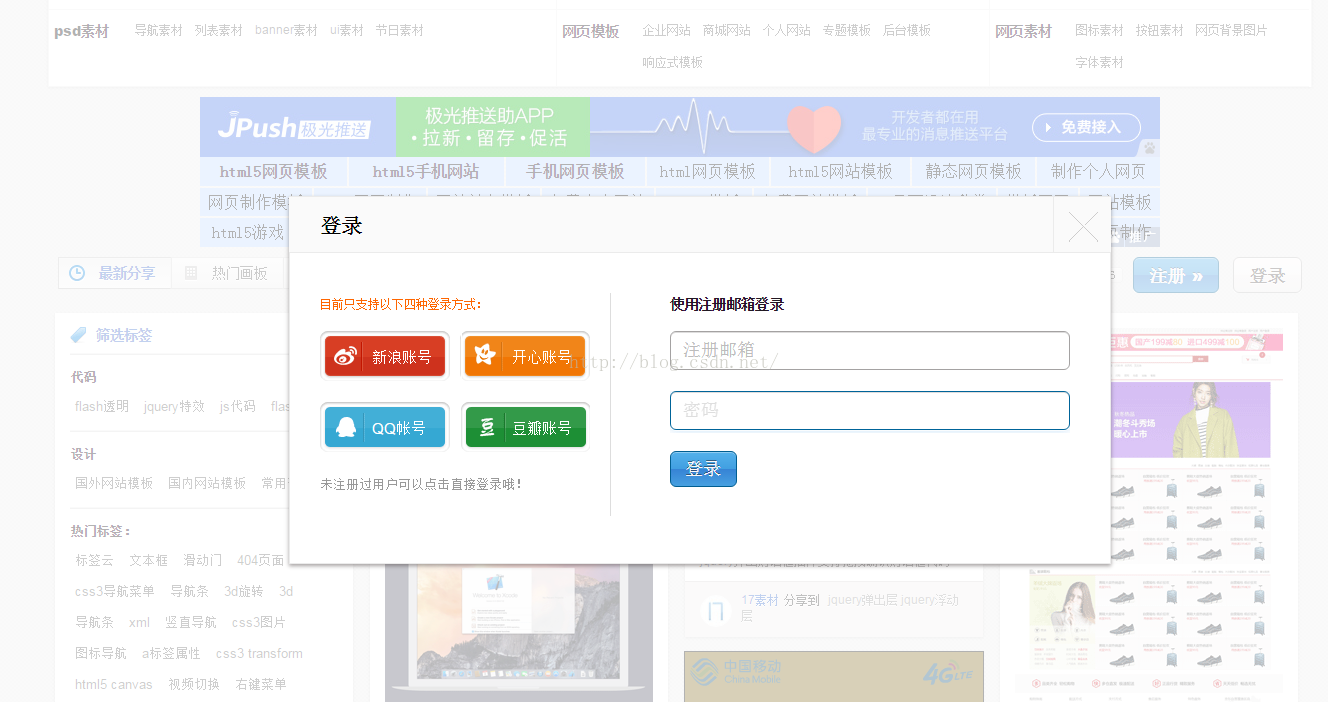The width and height of the screenshot is (1328, 702).
Task: Open the 网页素材 category heading
Action: (1023, 31)
